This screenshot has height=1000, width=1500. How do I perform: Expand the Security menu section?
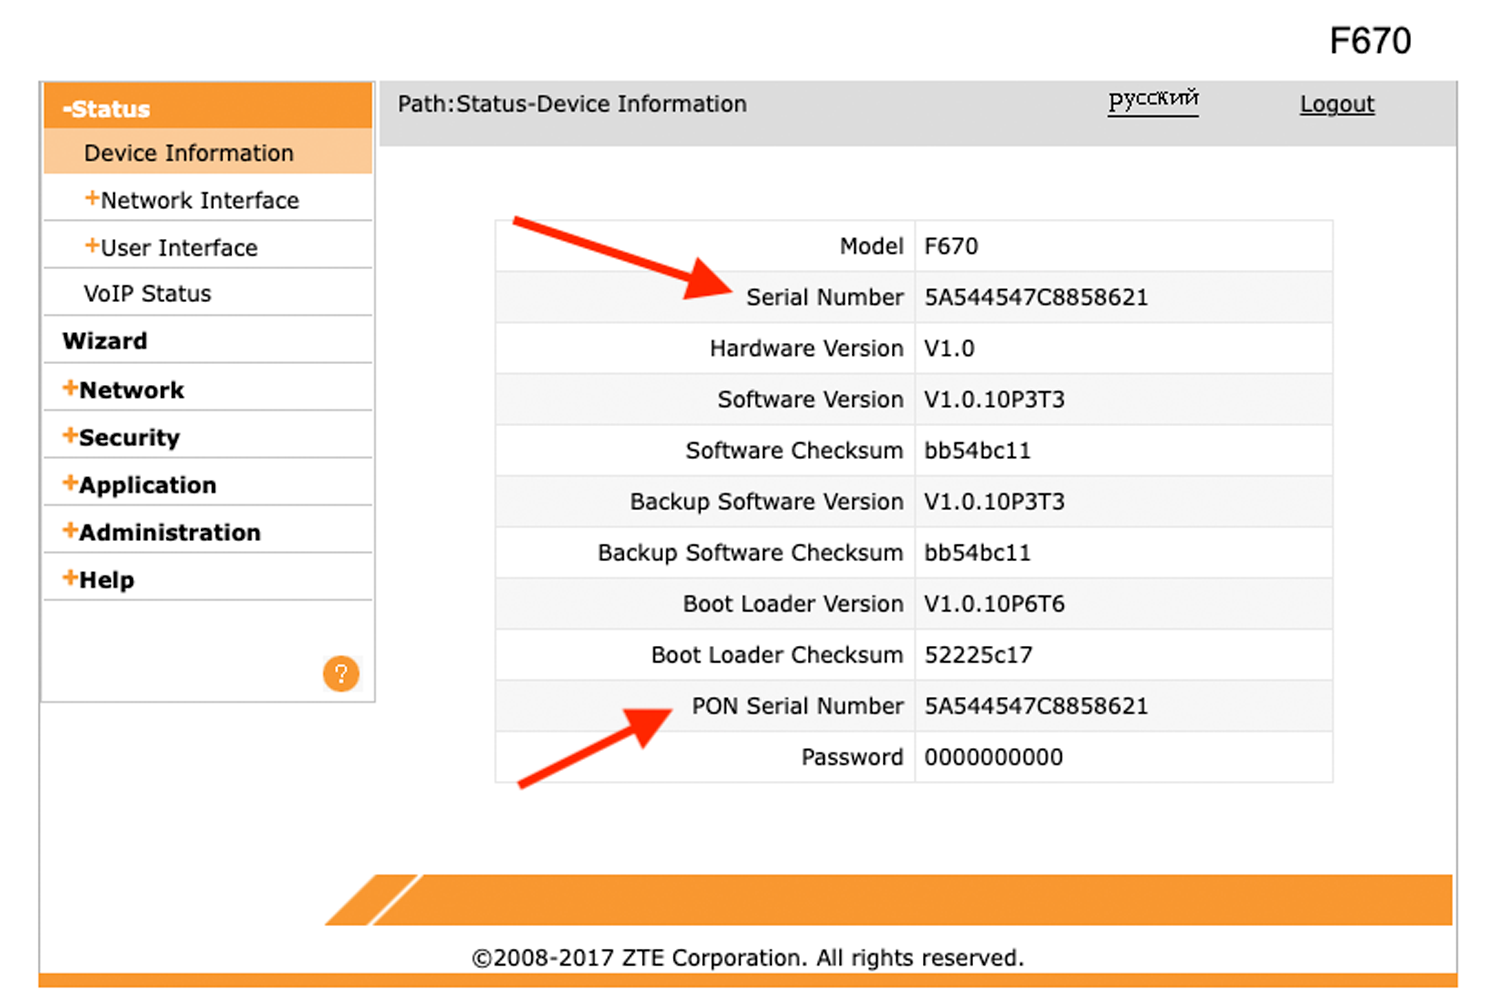[x=121, y=437]
